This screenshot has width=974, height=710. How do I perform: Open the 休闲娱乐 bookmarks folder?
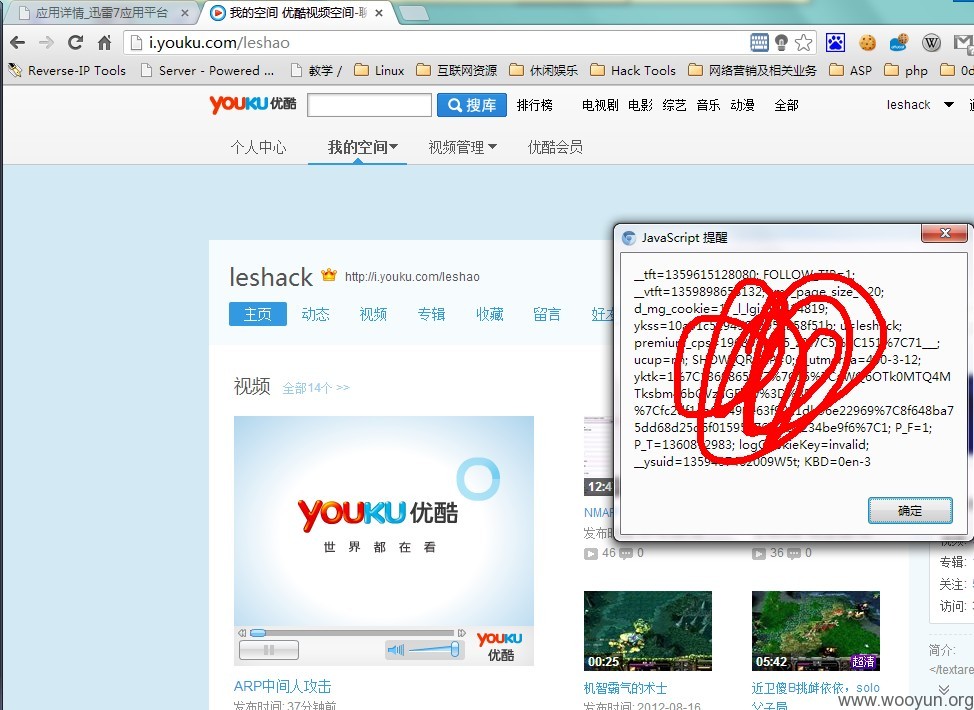(x=544, y=71)
